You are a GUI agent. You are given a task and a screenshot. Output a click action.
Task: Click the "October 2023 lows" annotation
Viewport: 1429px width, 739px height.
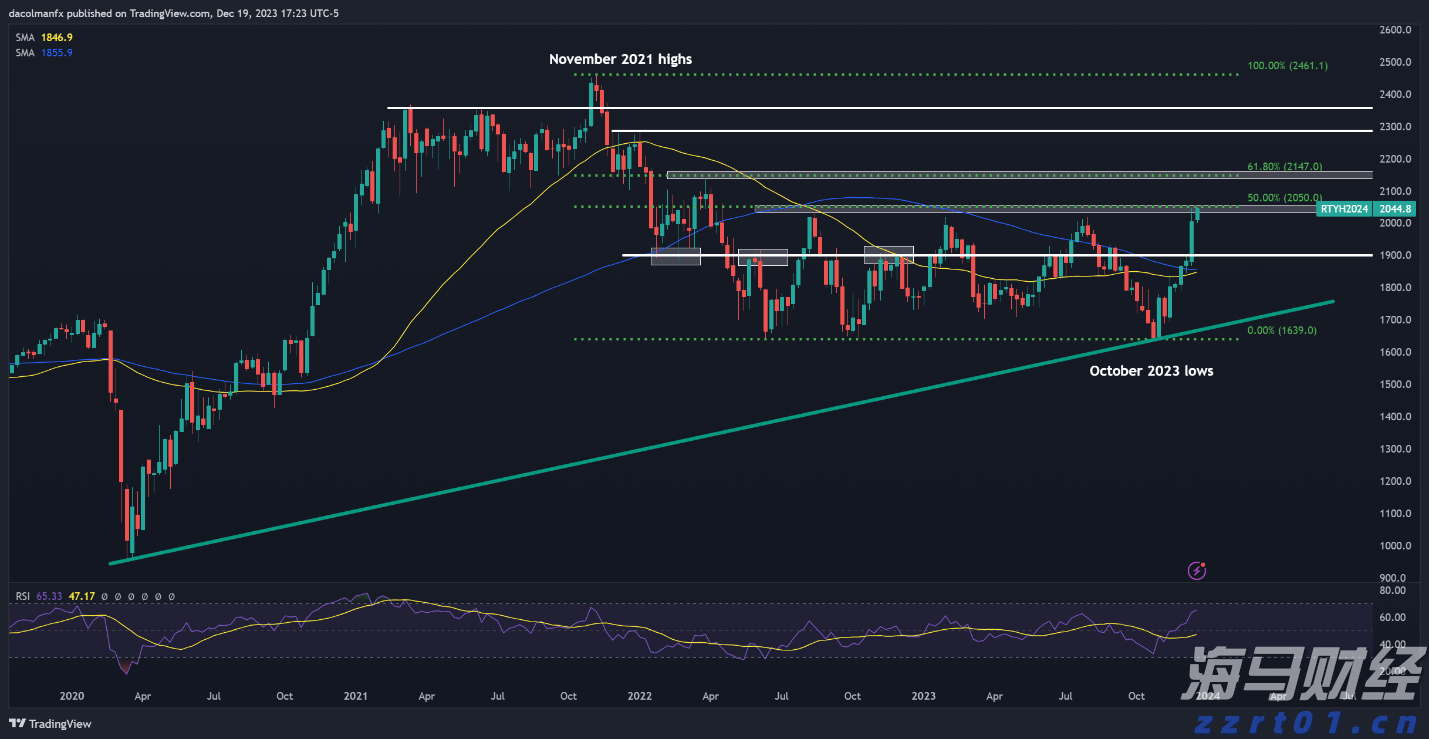1151,370
